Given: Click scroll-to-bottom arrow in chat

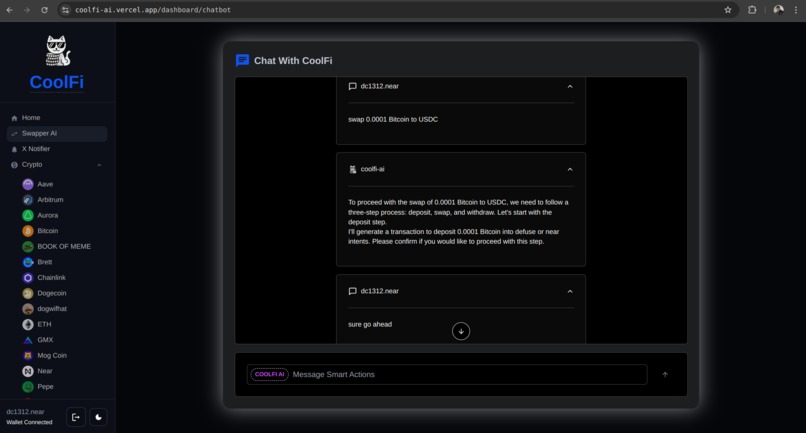Looking at the screenshot, I should 461,331.
